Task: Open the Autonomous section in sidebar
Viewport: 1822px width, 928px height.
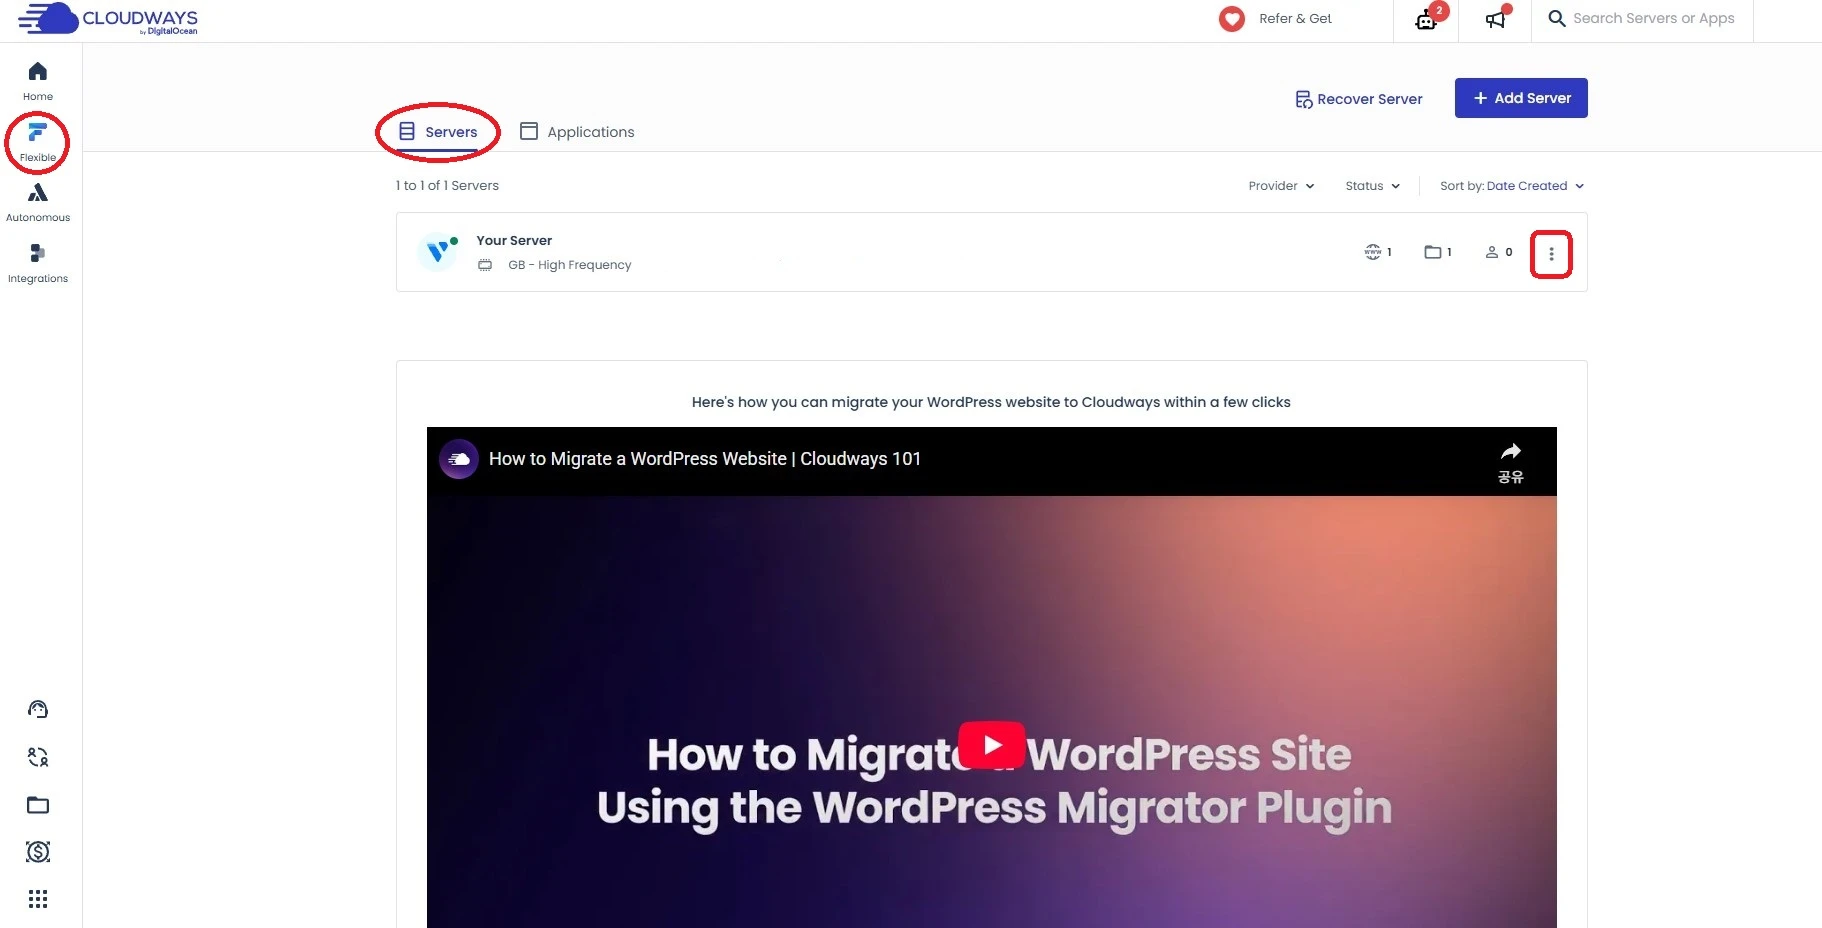Action: (x=38, y=202)
